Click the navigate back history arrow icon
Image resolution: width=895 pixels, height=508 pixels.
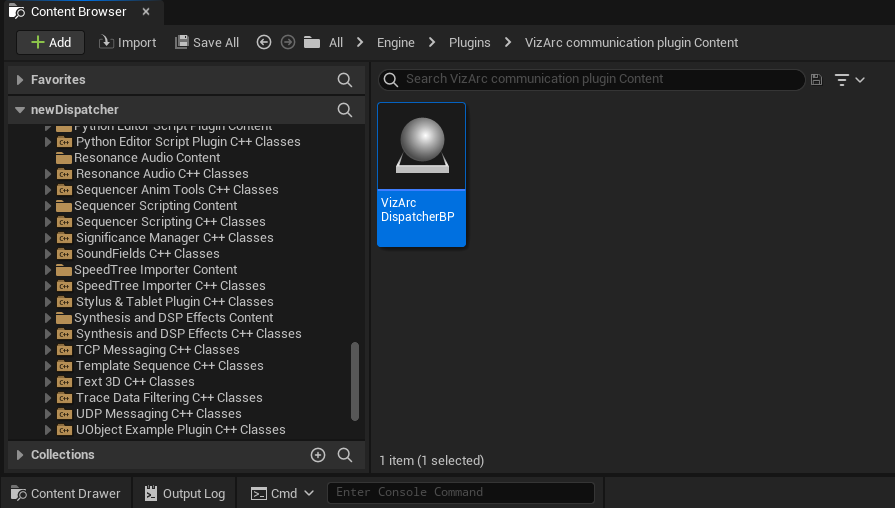click(x=264, y=42)
